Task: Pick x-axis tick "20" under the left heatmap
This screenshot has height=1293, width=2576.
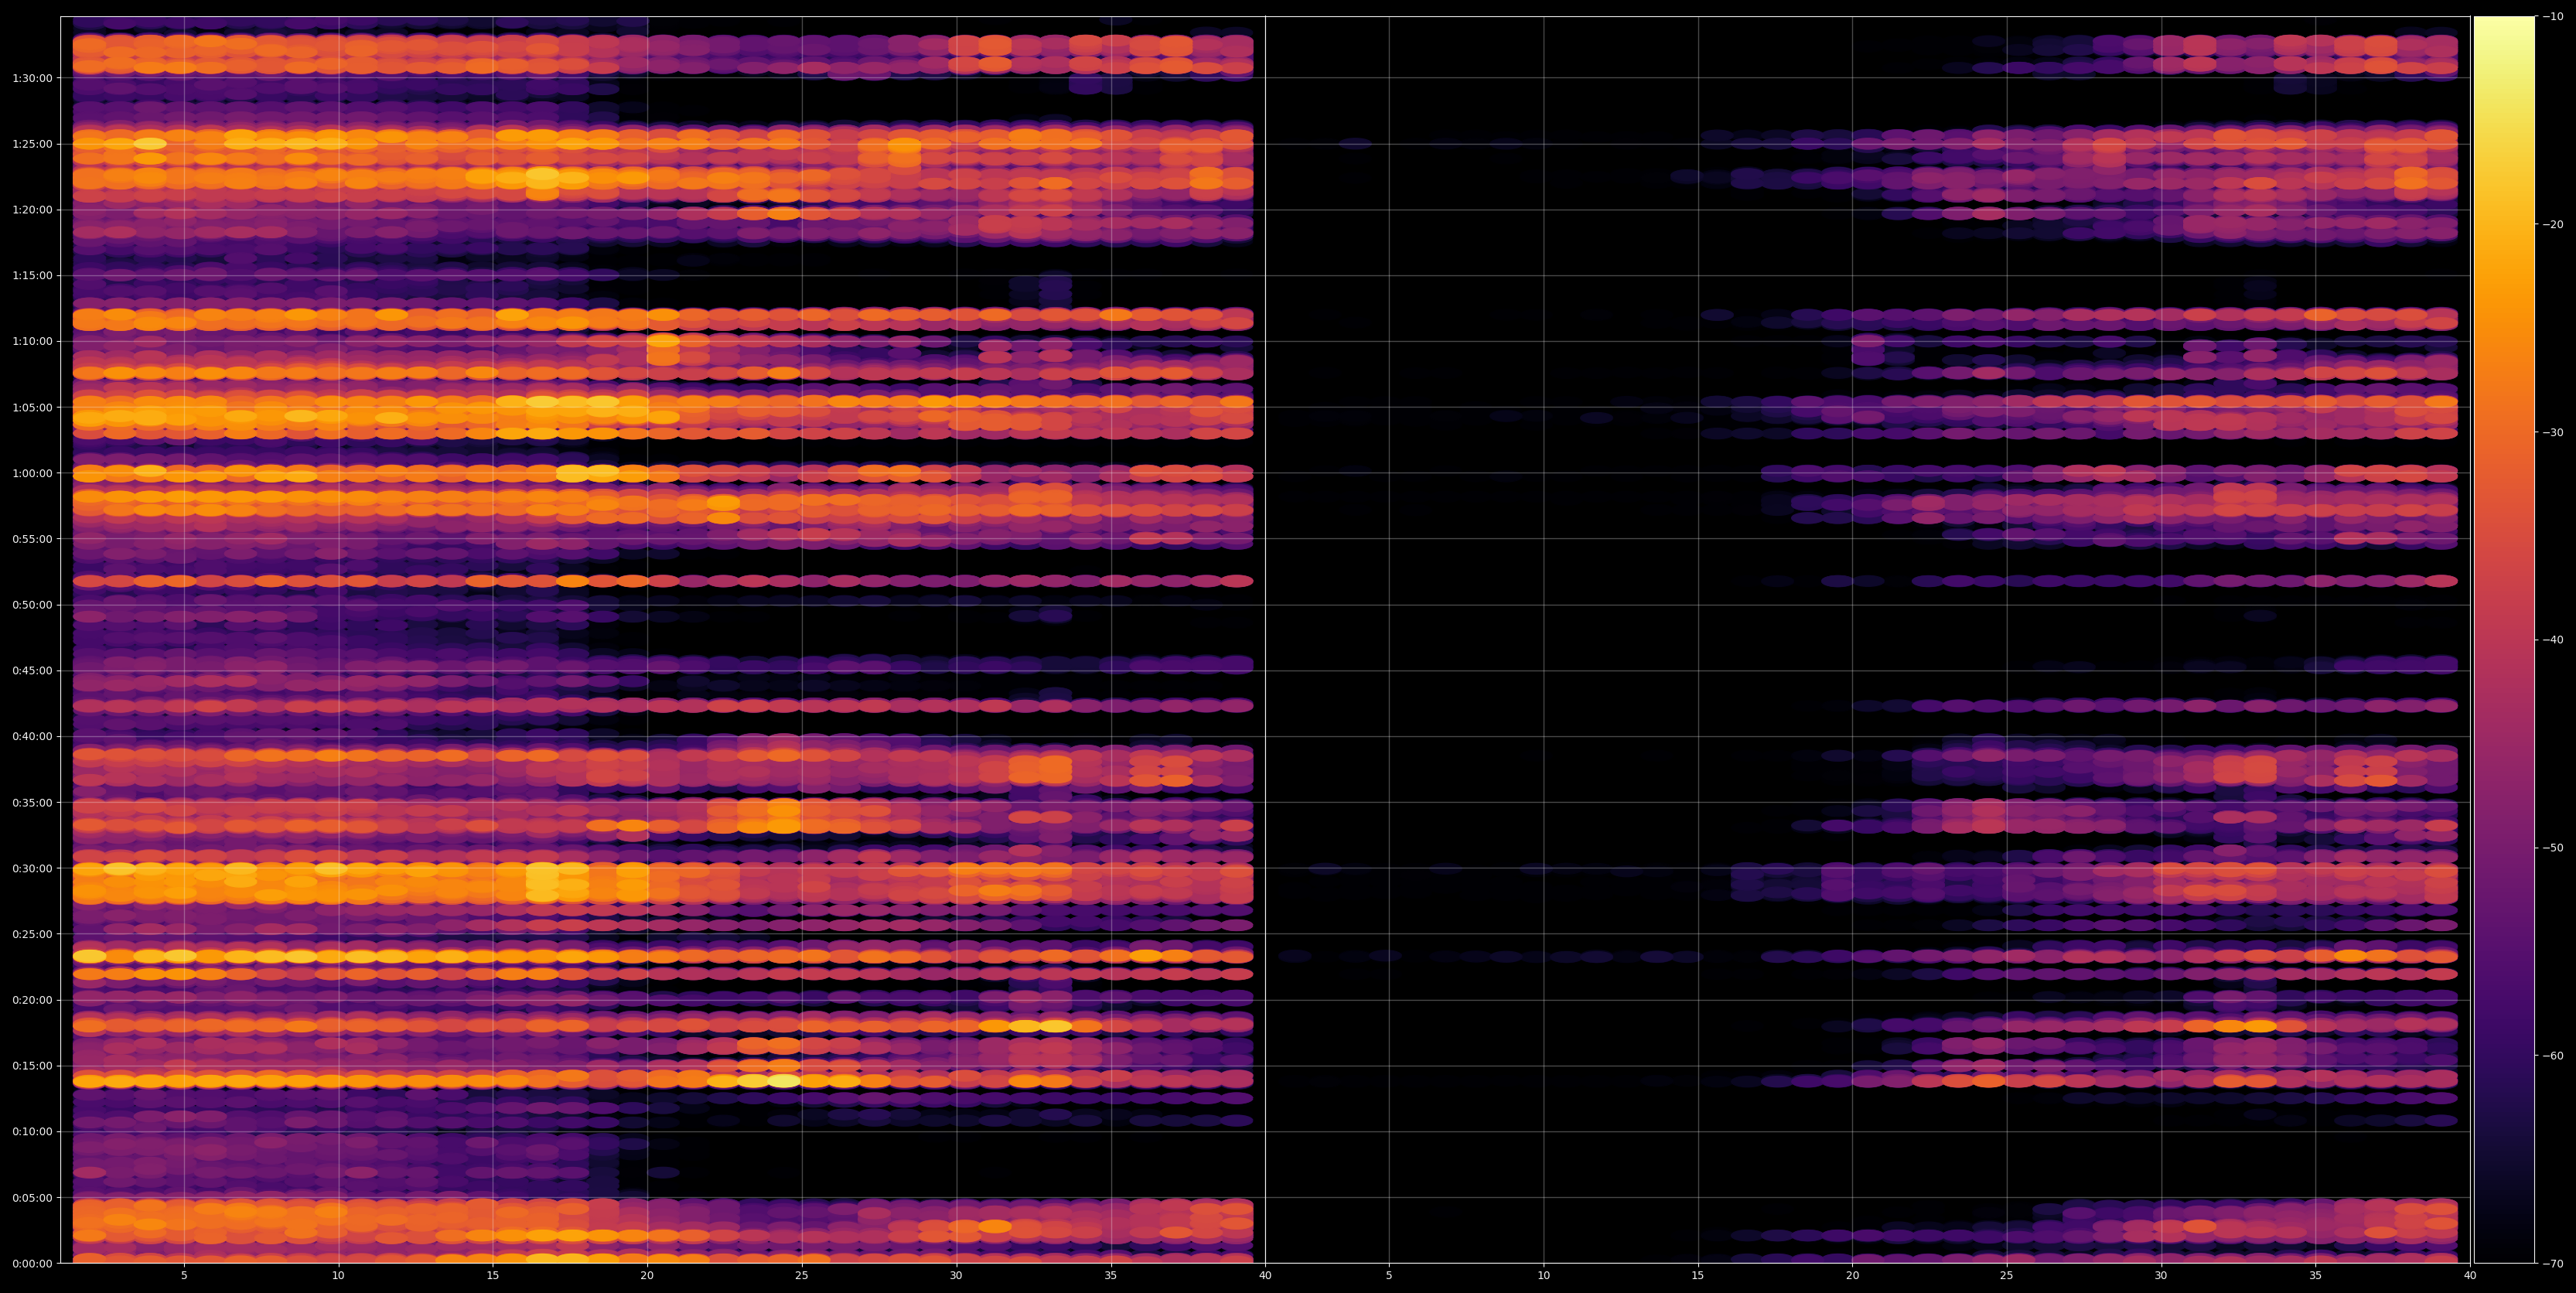Action: [647, 1276]
